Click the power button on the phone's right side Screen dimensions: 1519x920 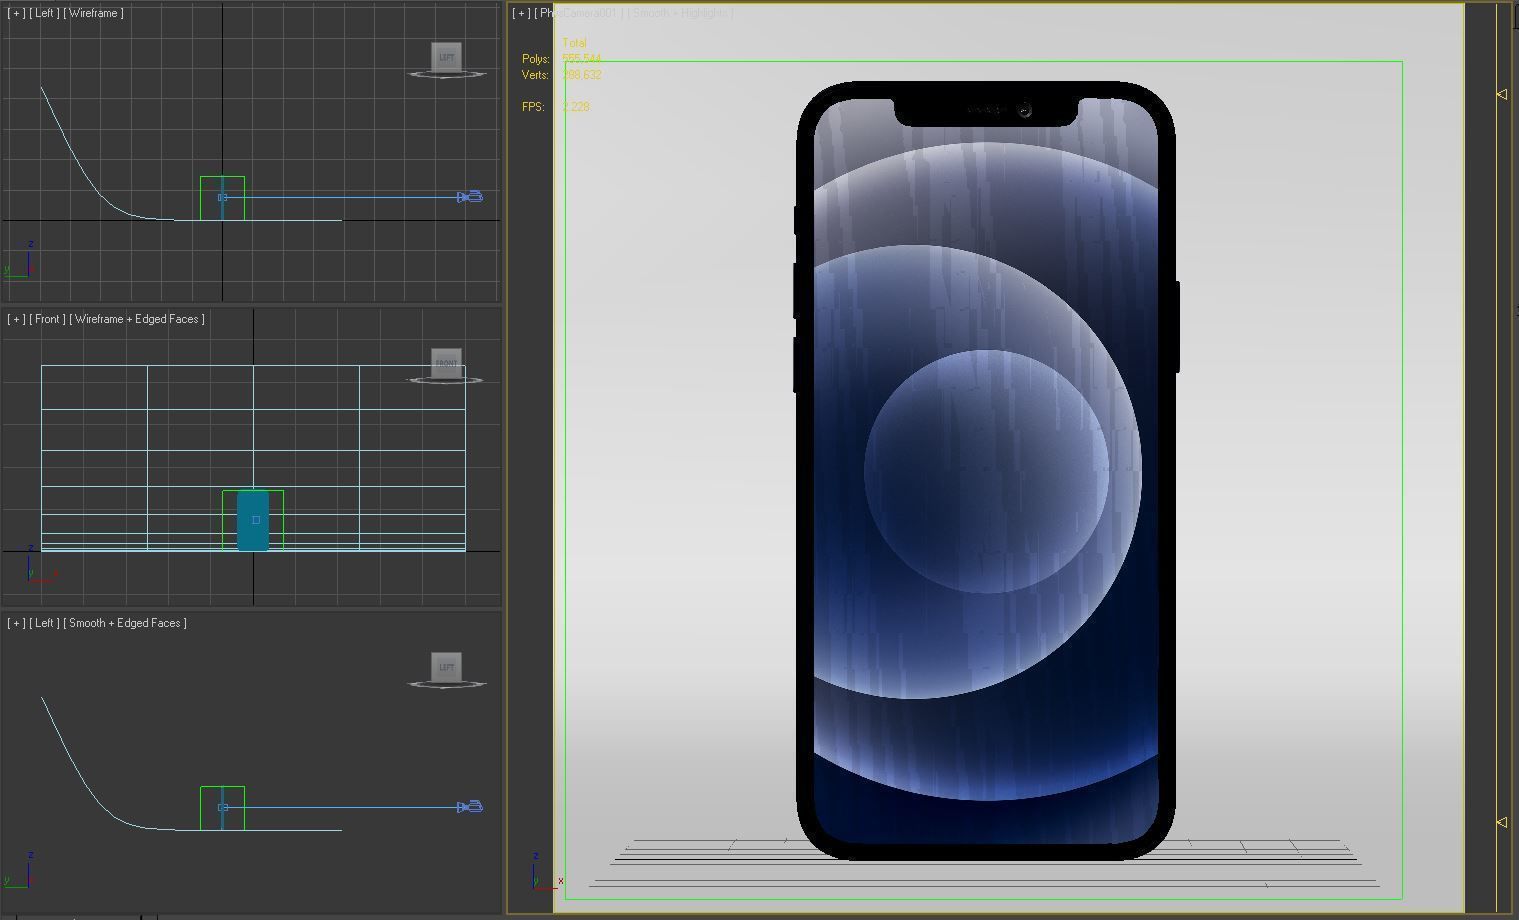1177,327
